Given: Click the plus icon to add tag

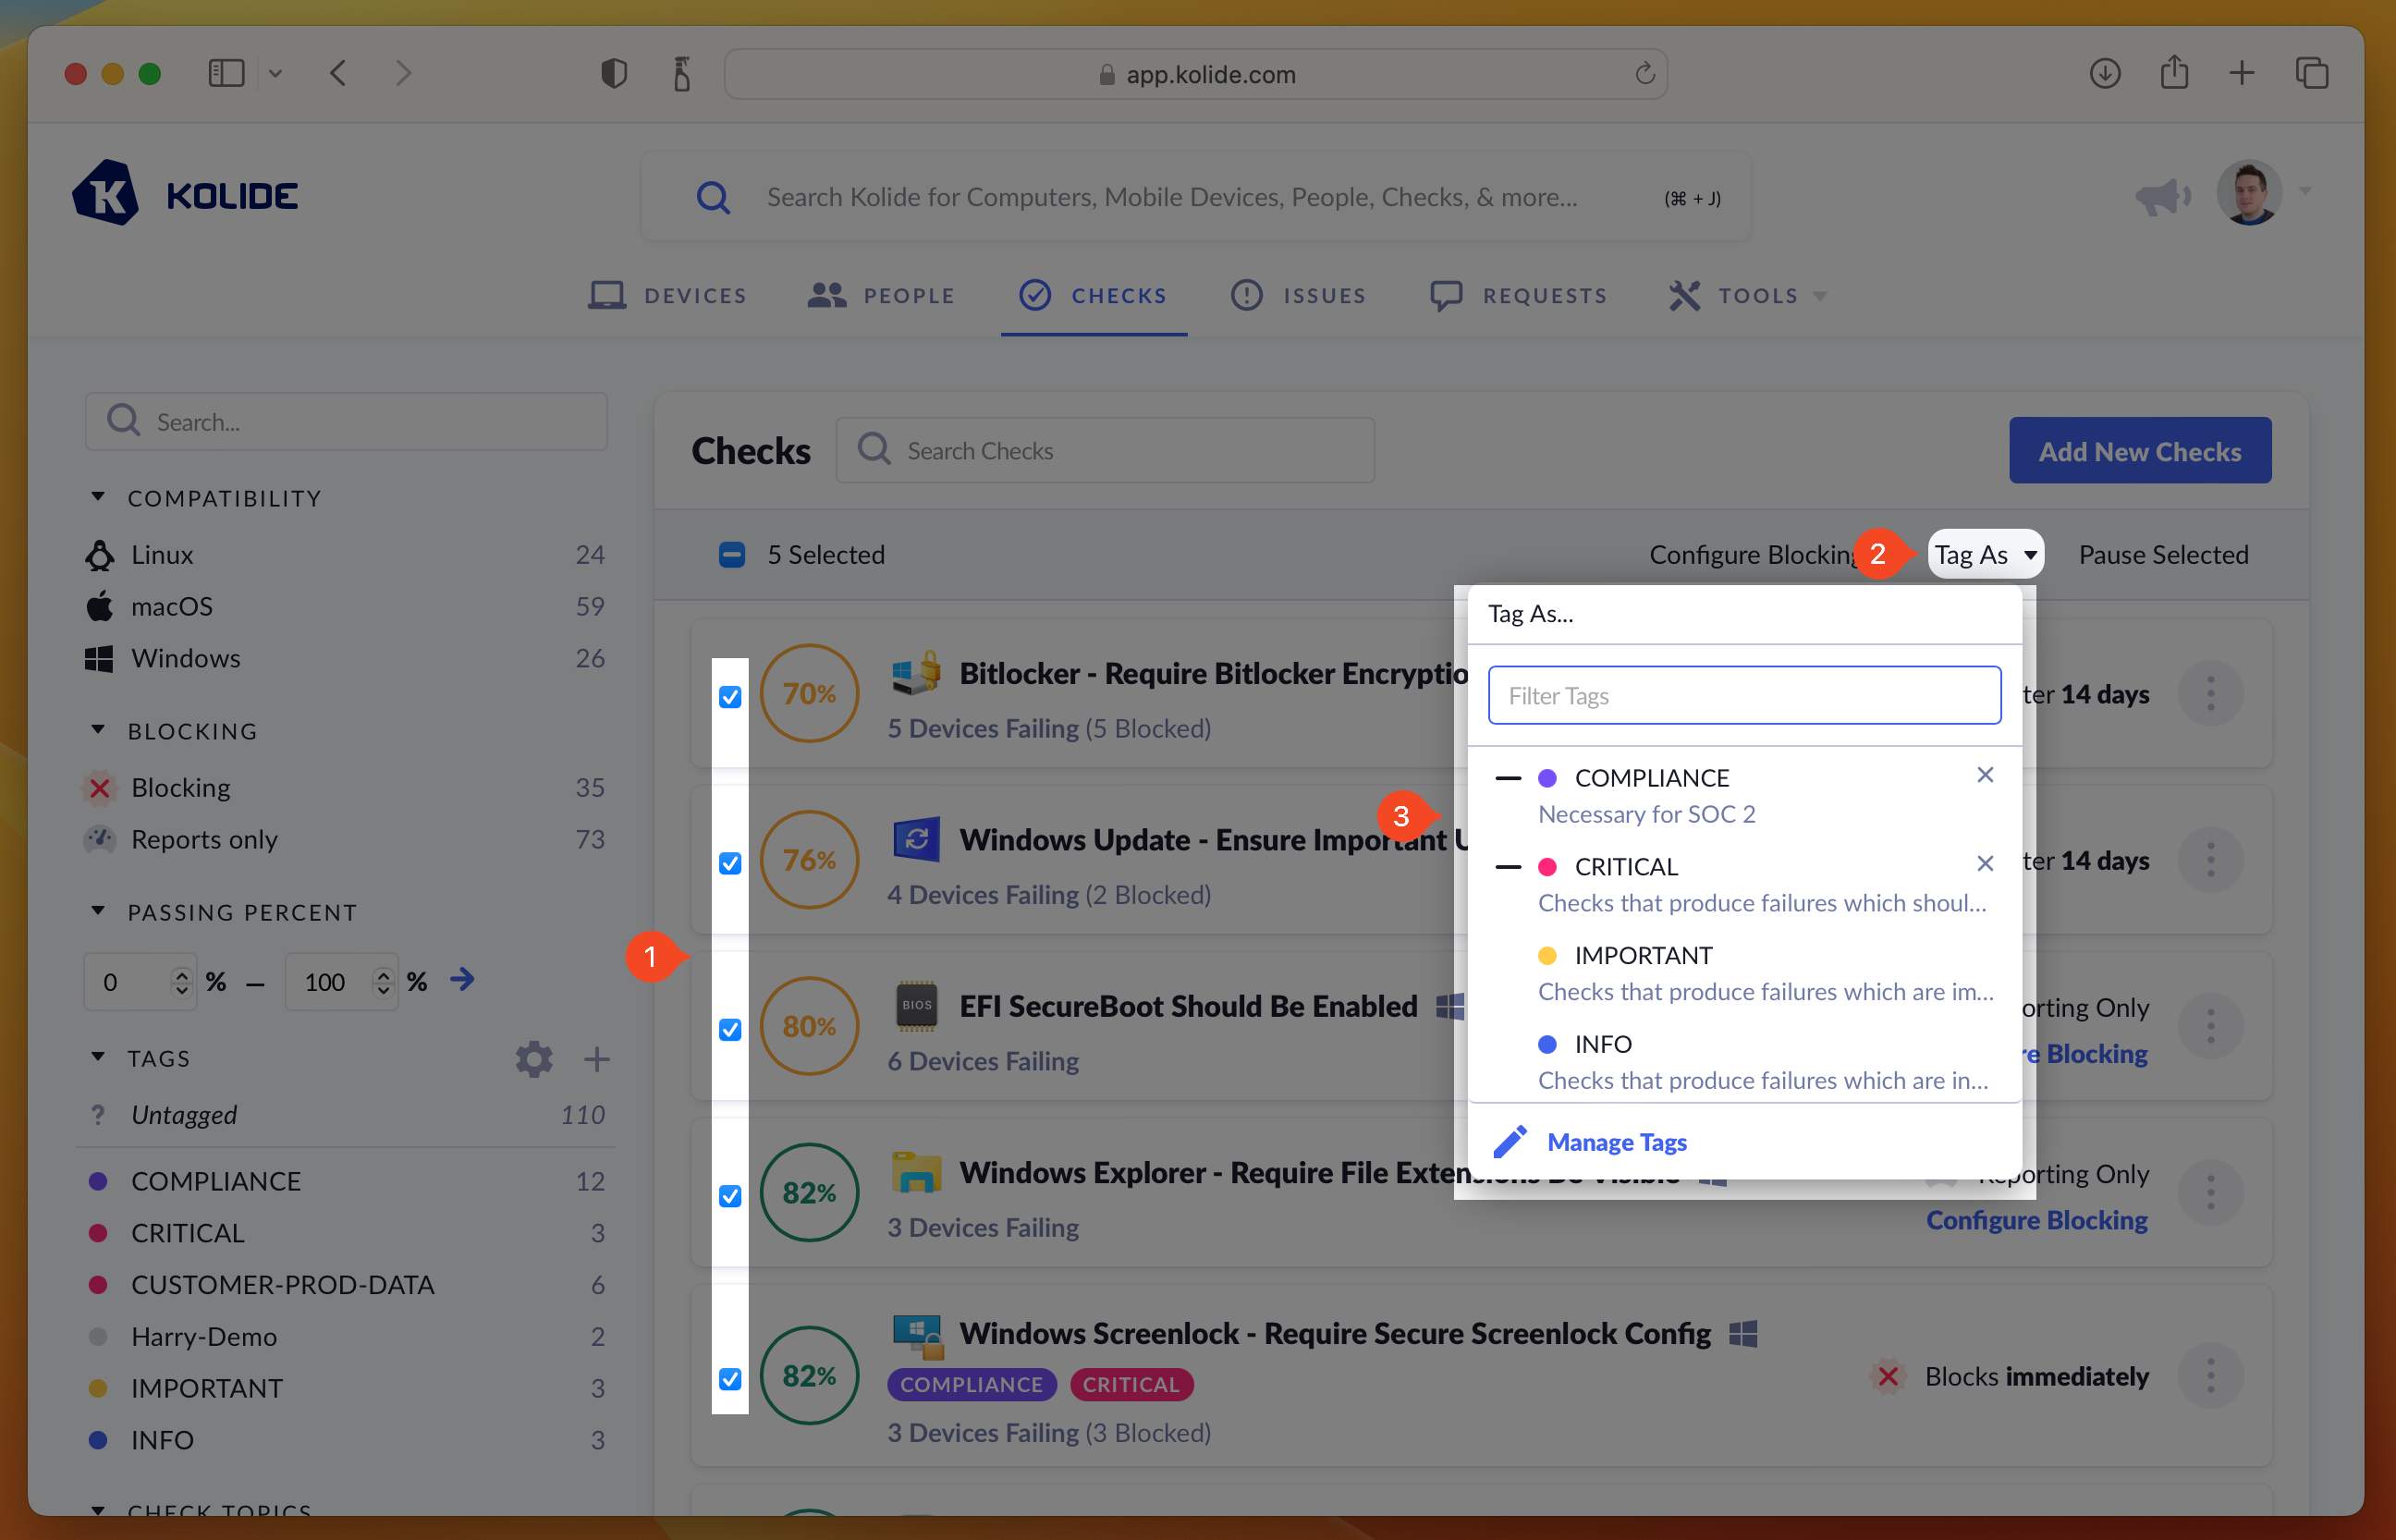Looking at the screenshot, I should tap(597, 1058).
